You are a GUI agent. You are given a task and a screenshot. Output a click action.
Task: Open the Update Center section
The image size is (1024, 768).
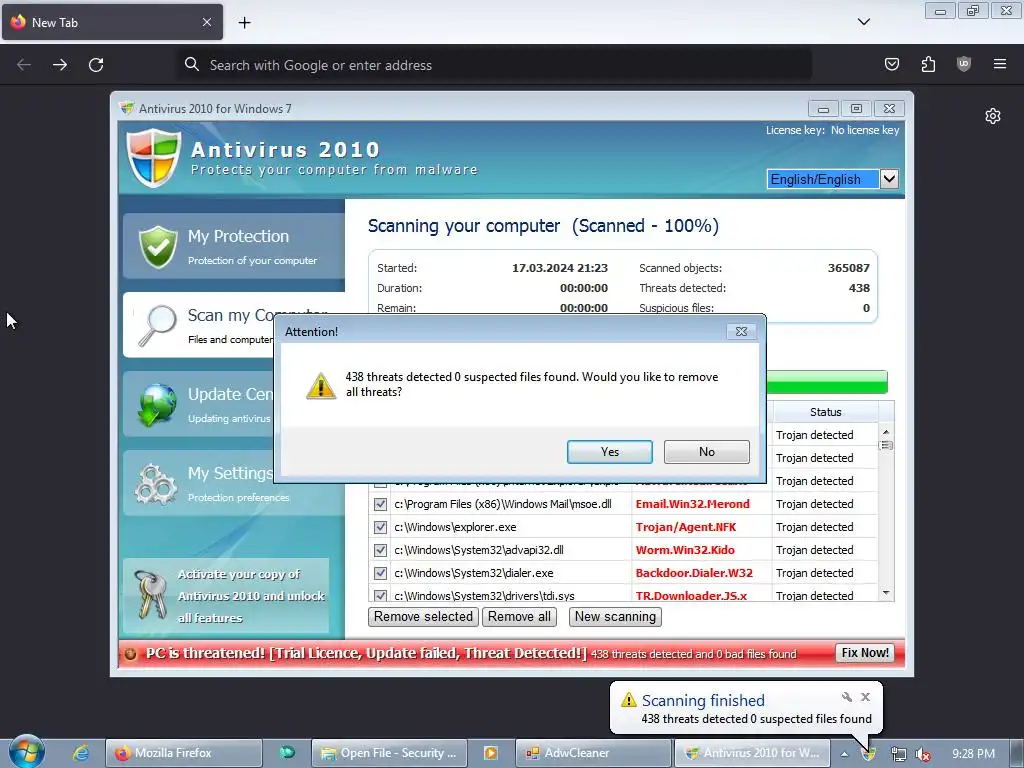click(199, 404)
